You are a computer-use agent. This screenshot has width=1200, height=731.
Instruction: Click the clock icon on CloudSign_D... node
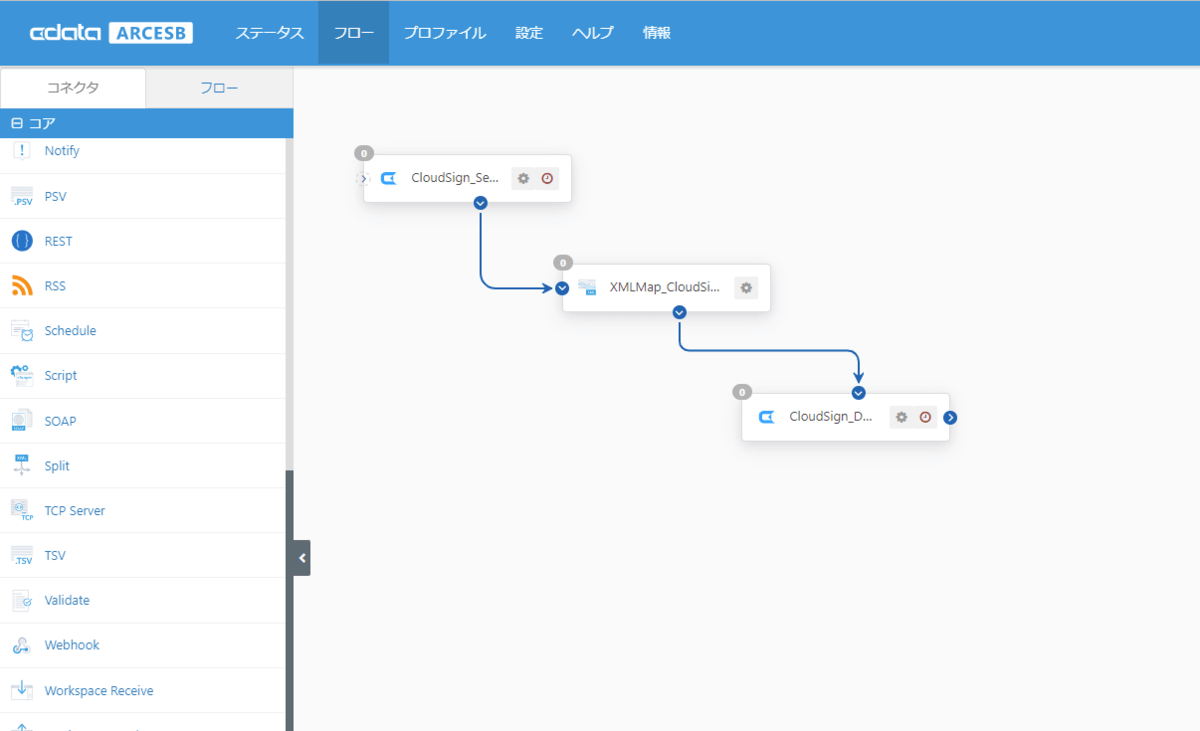pyautogui.click(x=925, y=417)
